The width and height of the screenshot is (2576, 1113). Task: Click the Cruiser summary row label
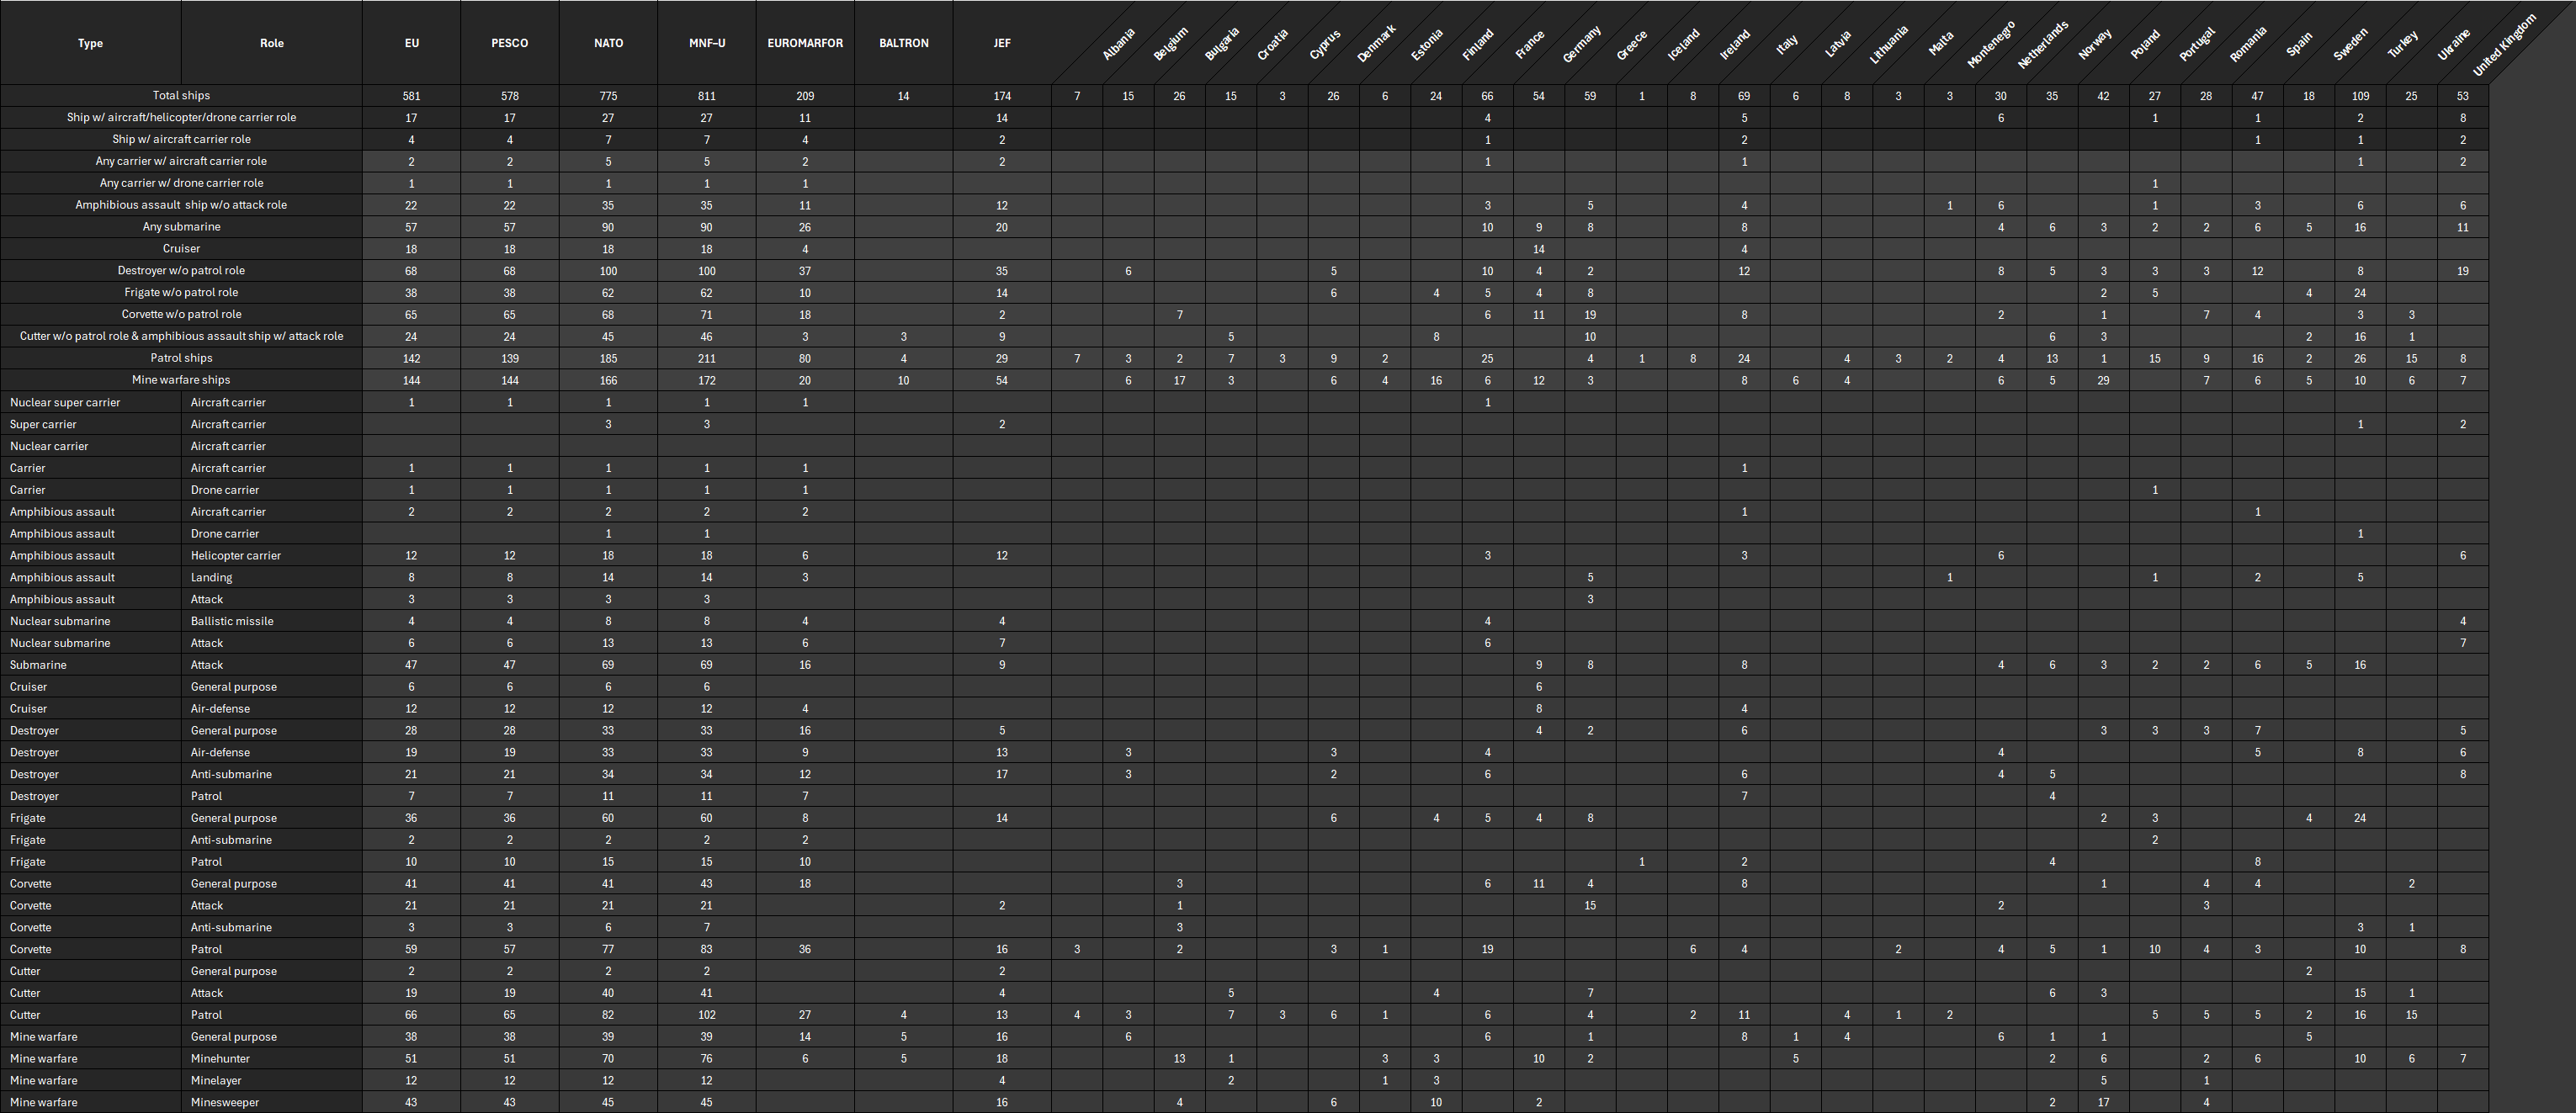pos(181,249)
